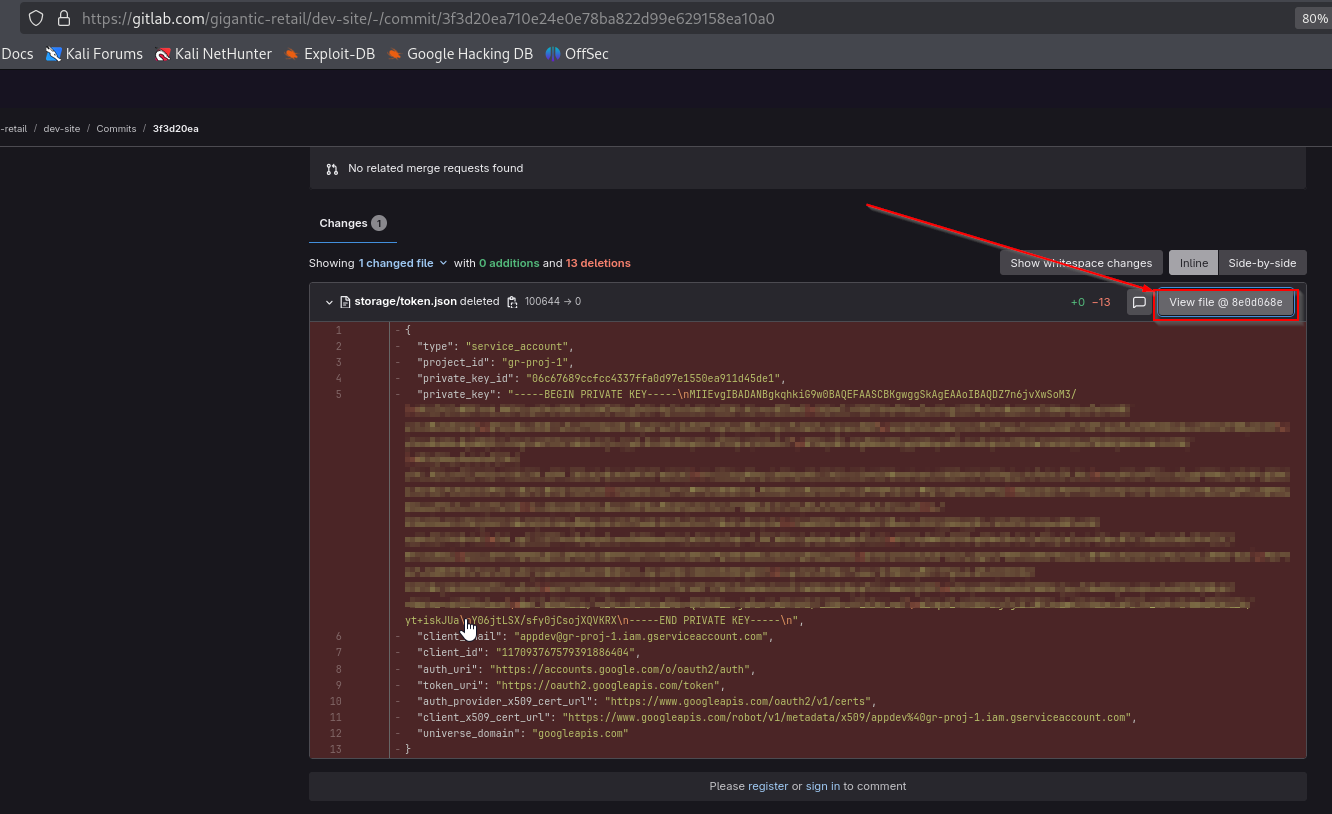Click the 3f3d20ea breadcrumb item

click(x=176, y=129)
